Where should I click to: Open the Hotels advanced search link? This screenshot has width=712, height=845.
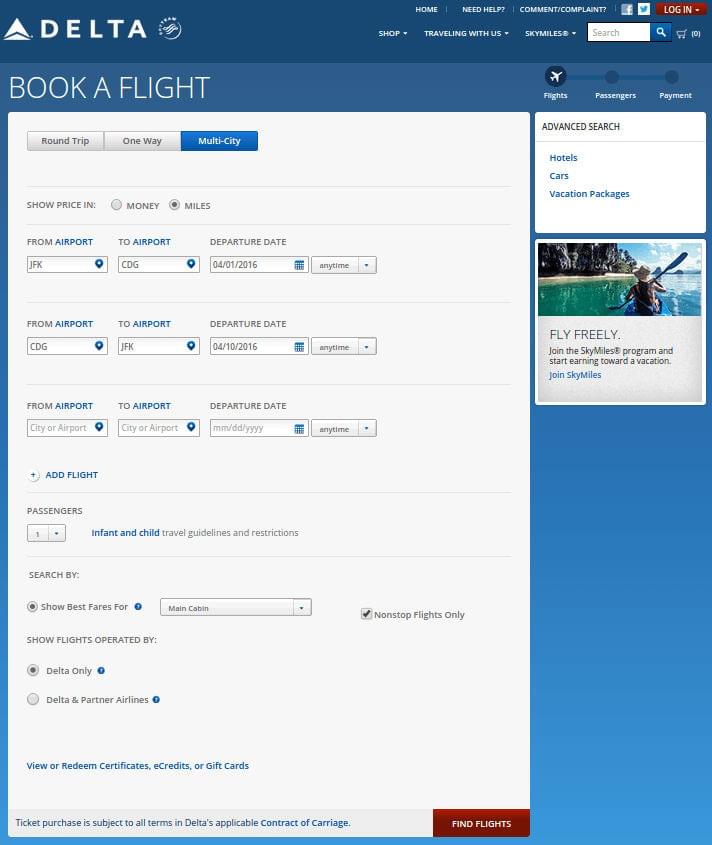563,158
